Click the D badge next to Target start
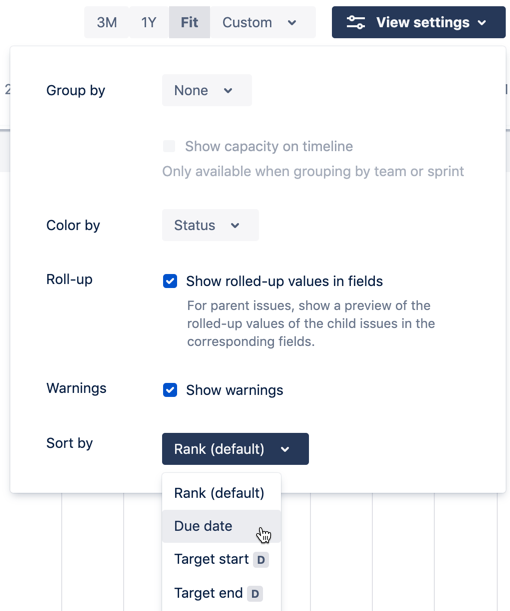This screenshot has width=510, height=611. point(261,560)
